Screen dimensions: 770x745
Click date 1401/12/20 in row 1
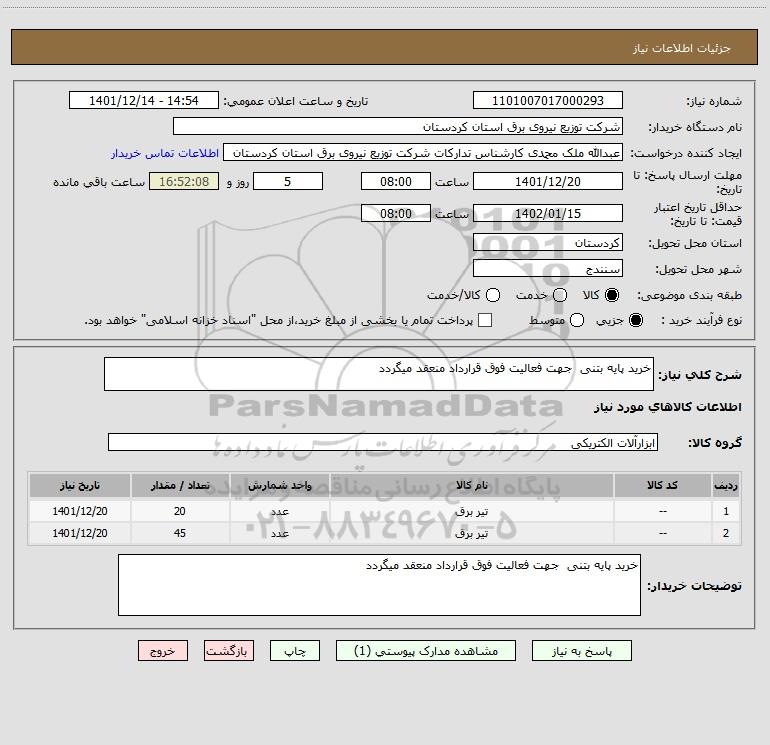(x=80, y=511)
